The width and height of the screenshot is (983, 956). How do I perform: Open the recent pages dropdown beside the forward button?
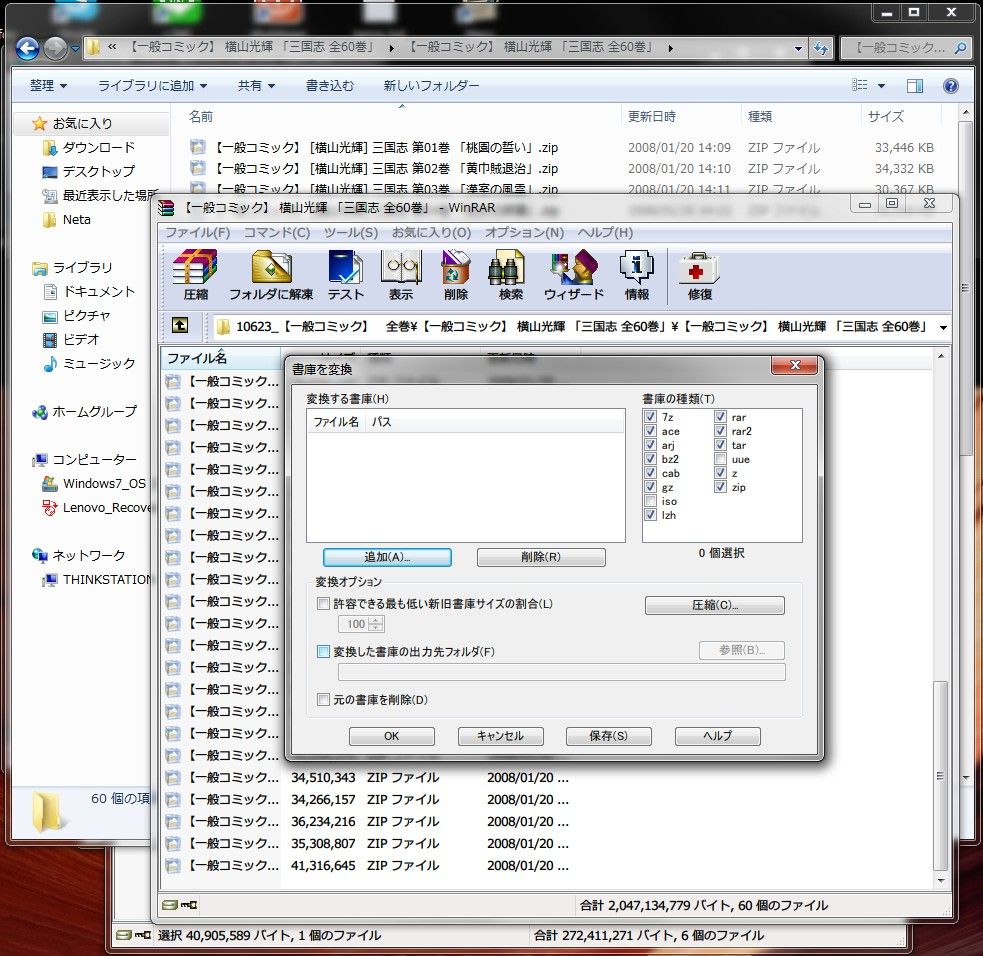click(x=75, y=48)
